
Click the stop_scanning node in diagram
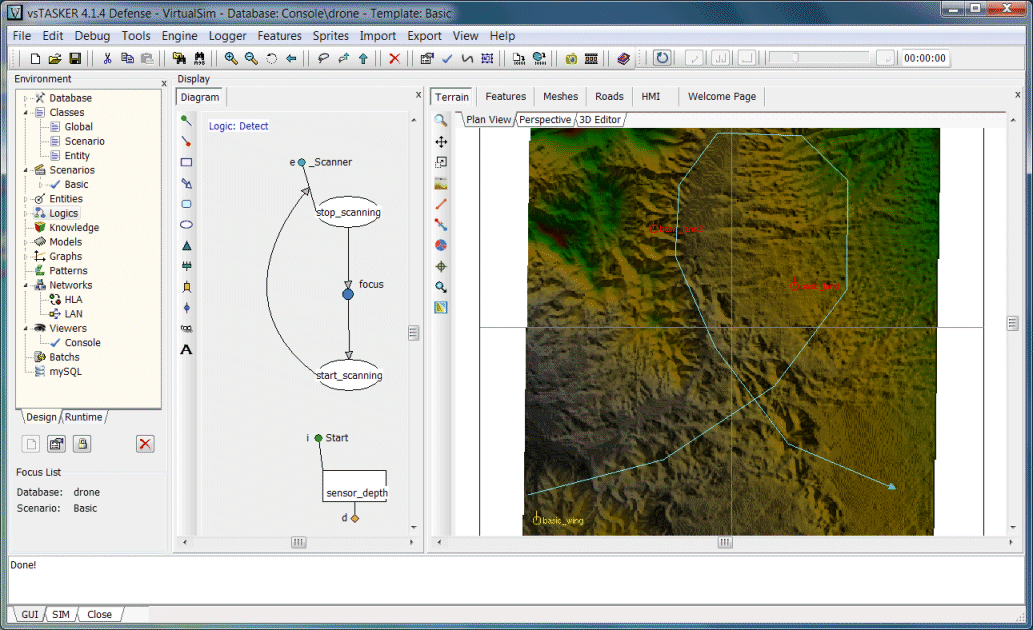click(x=348, y=212)
